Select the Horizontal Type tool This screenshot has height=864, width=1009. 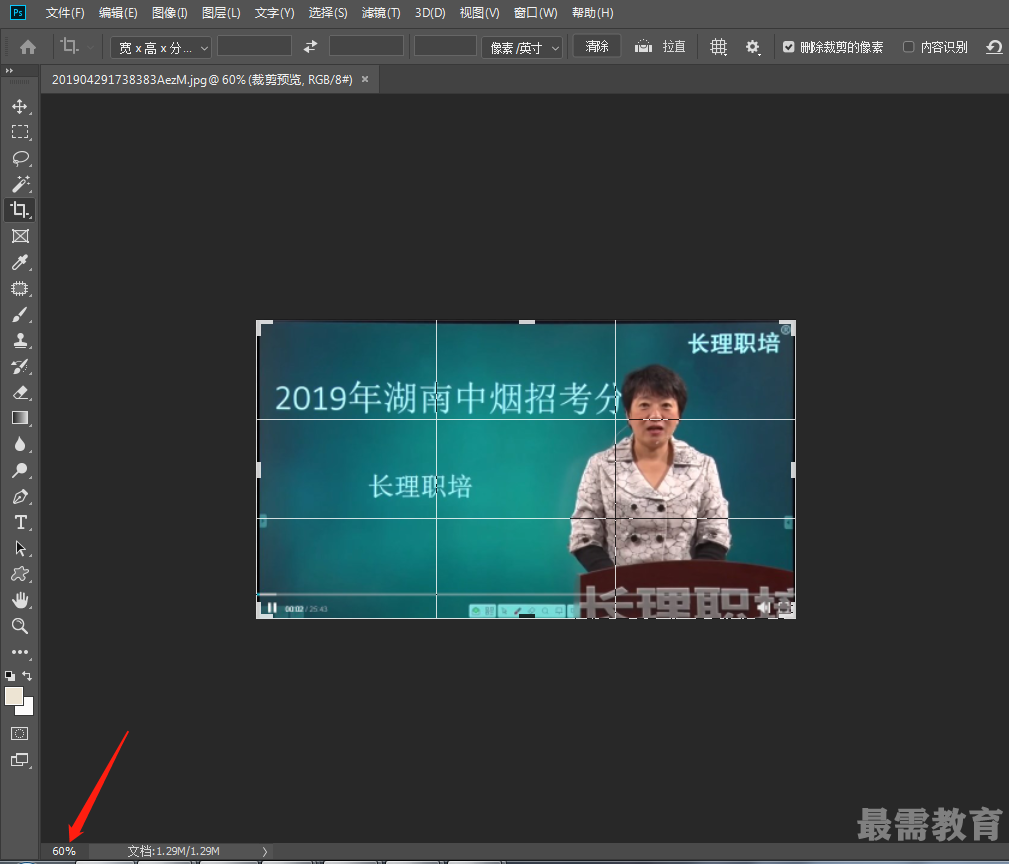click(20, 522)
